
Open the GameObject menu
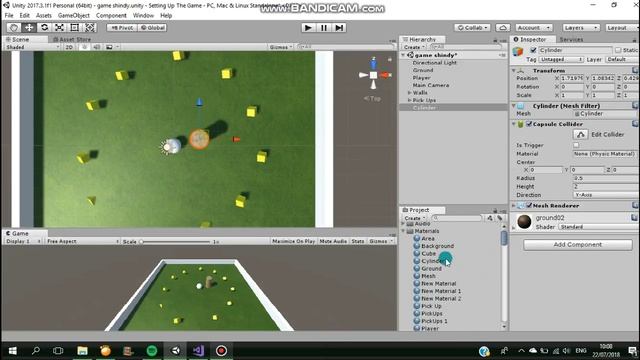pyautogui.click(x=73, y=16)
